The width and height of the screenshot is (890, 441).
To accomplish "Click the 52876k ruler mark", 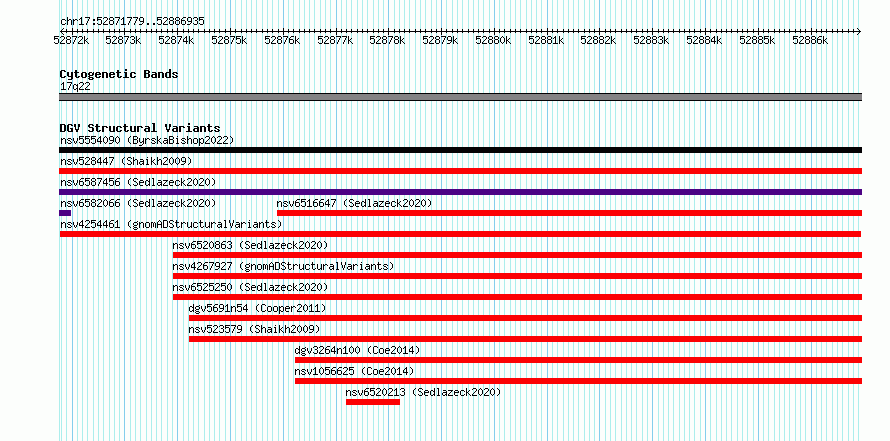I will click(282, 40).
